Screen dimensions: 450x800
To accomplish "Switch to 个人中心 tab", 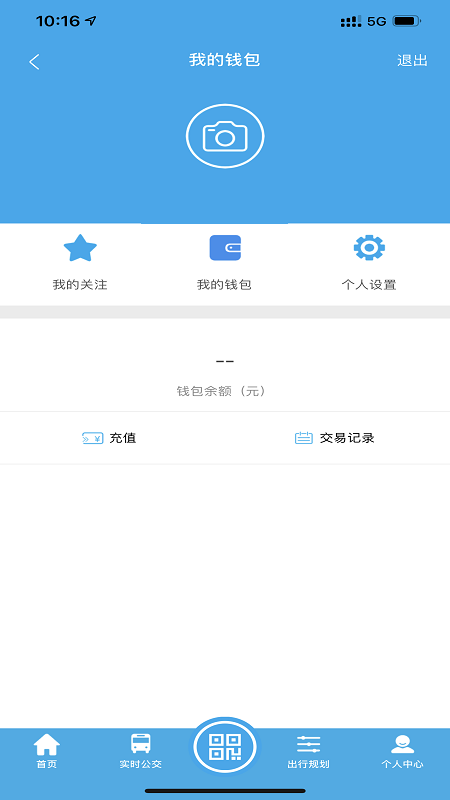I will tap(402, 751).
